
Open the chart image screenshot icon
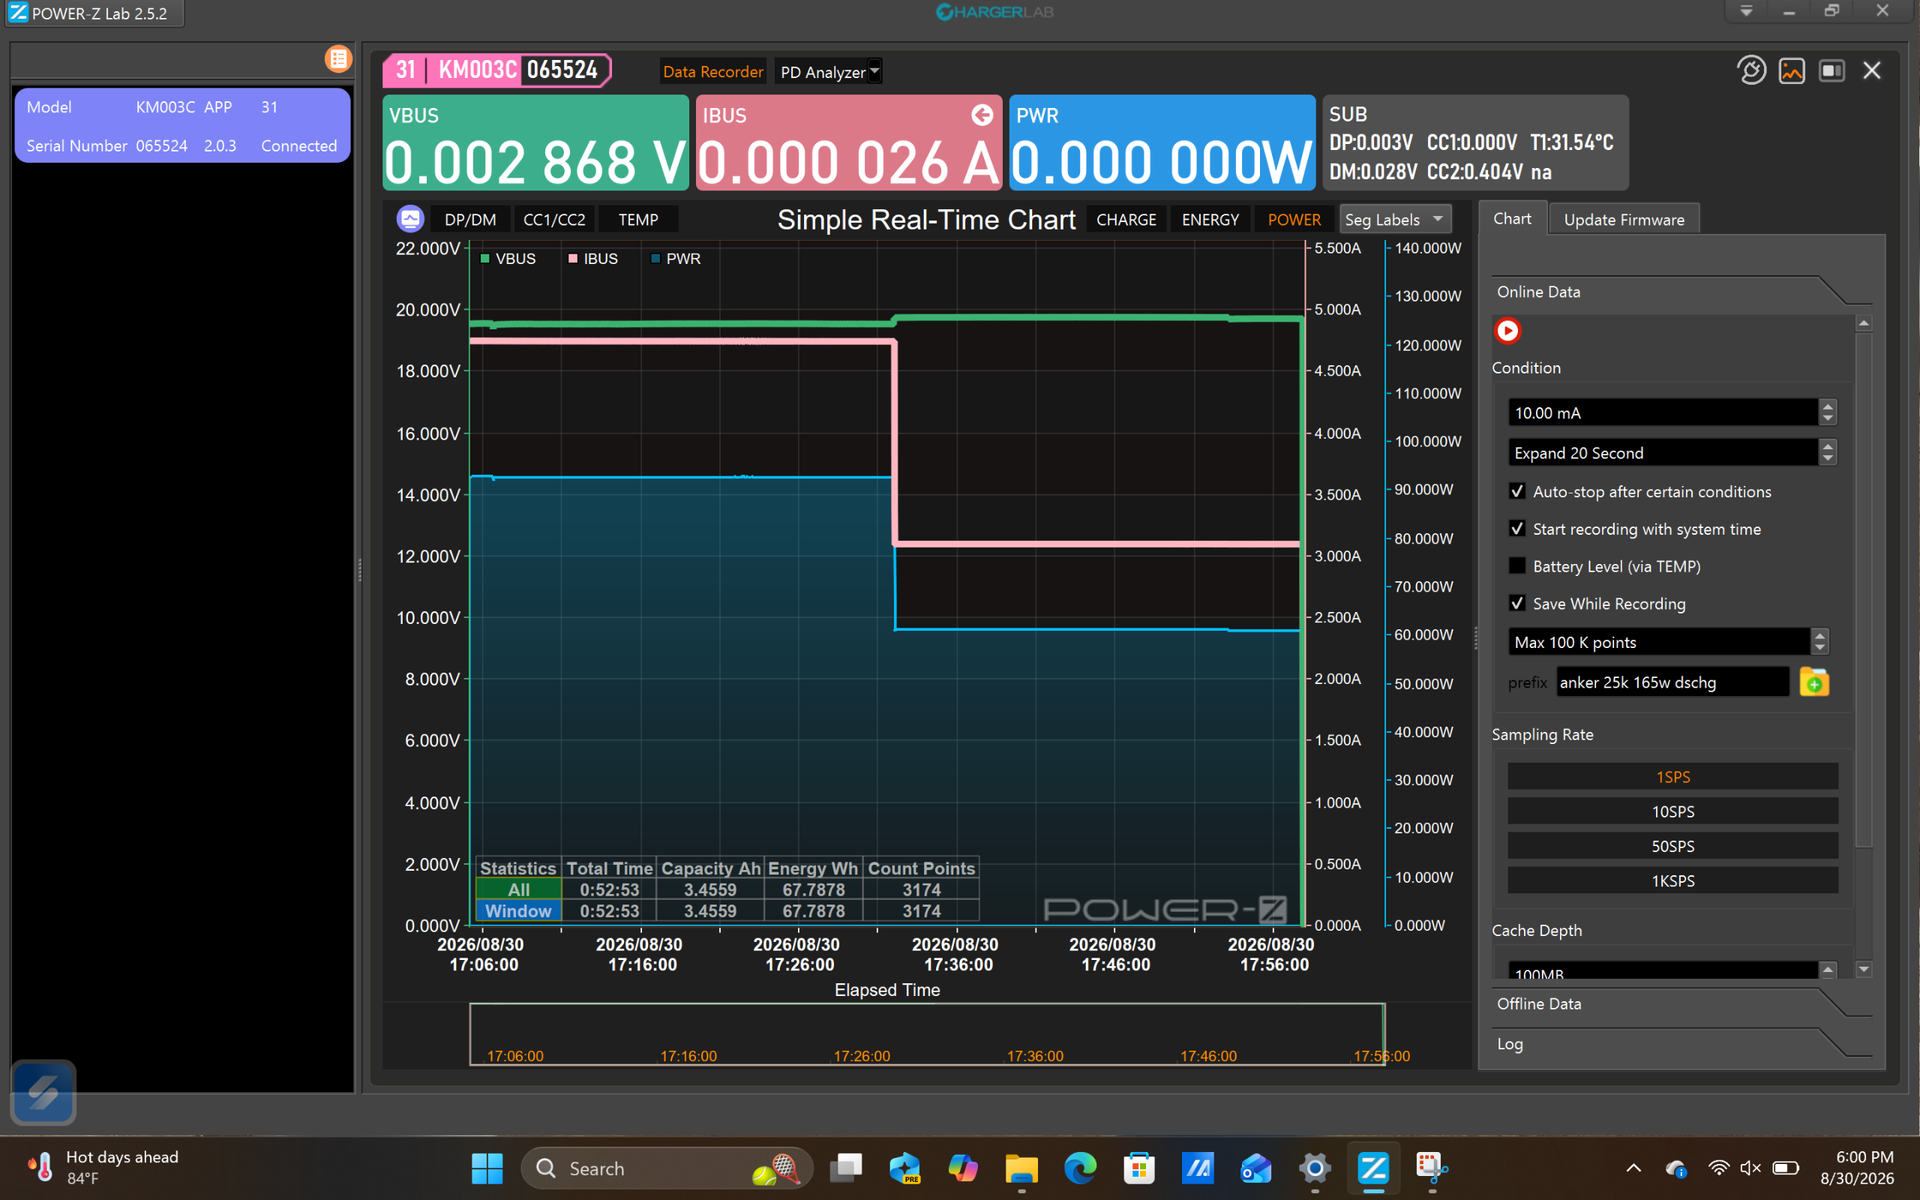1791,70
